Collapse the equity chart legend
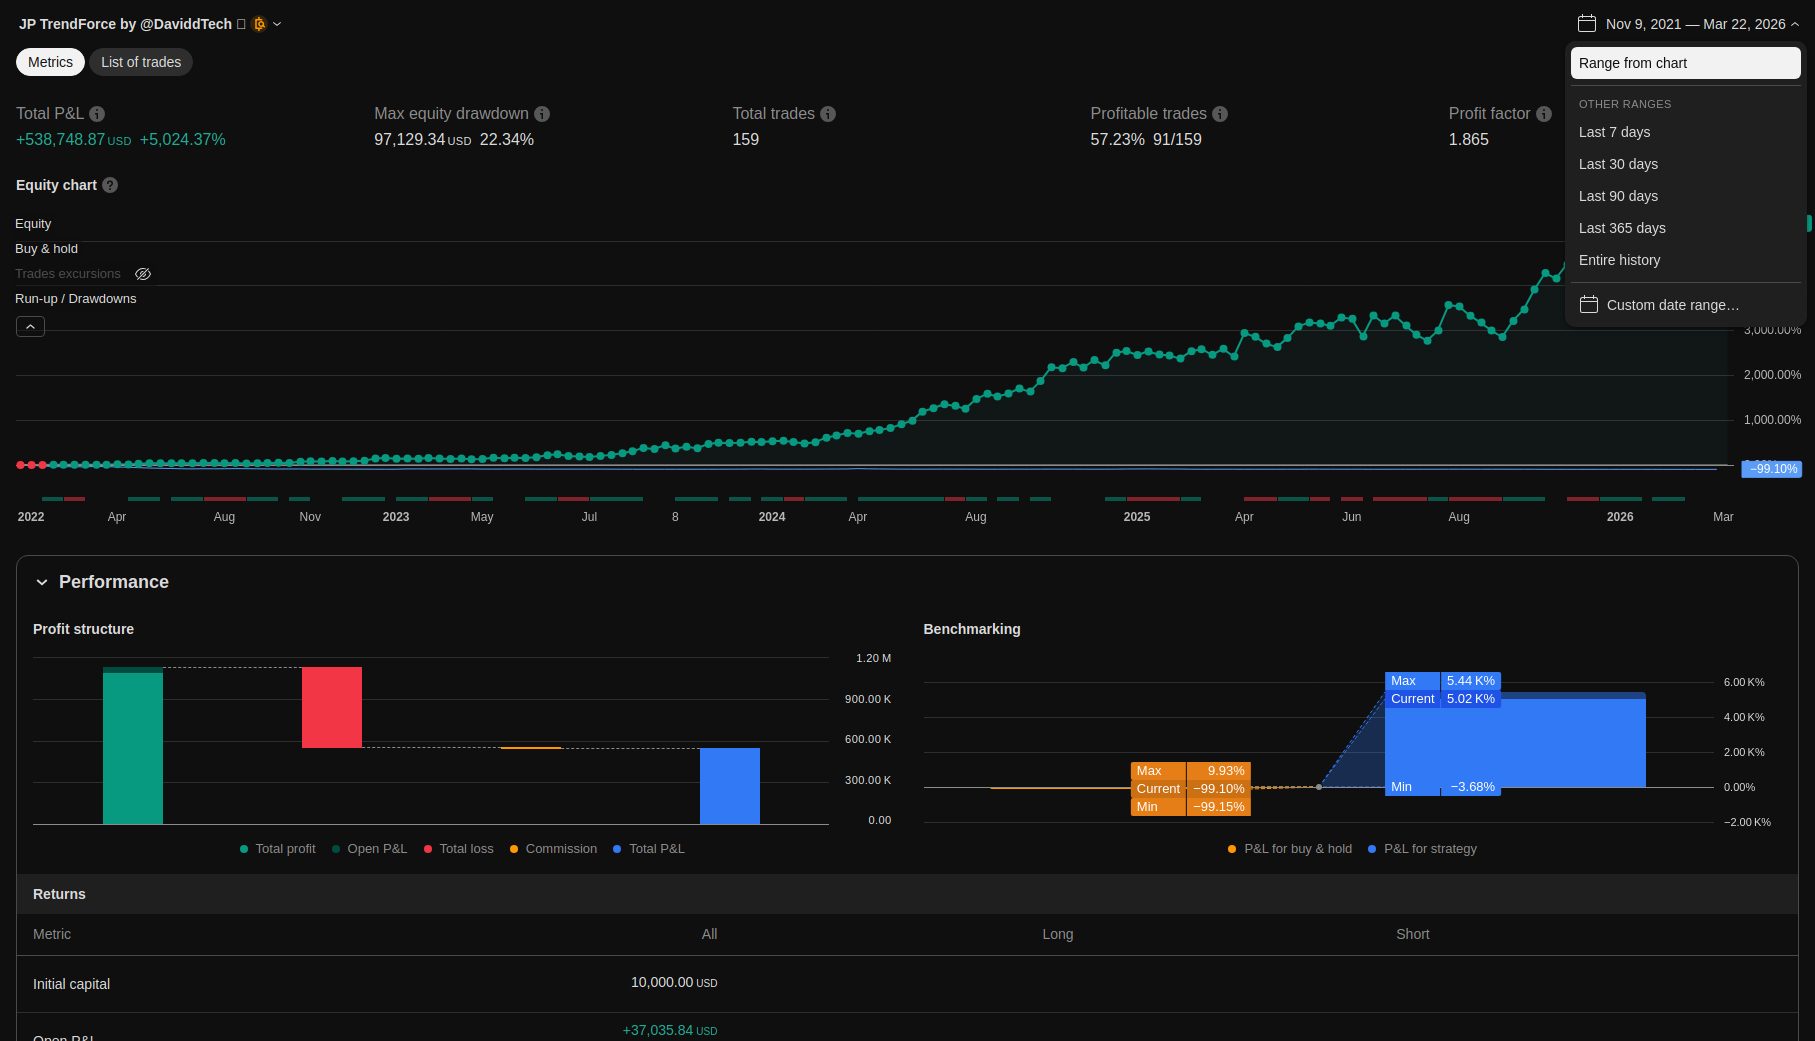The image size is (1815, 1041). [30, 327]
